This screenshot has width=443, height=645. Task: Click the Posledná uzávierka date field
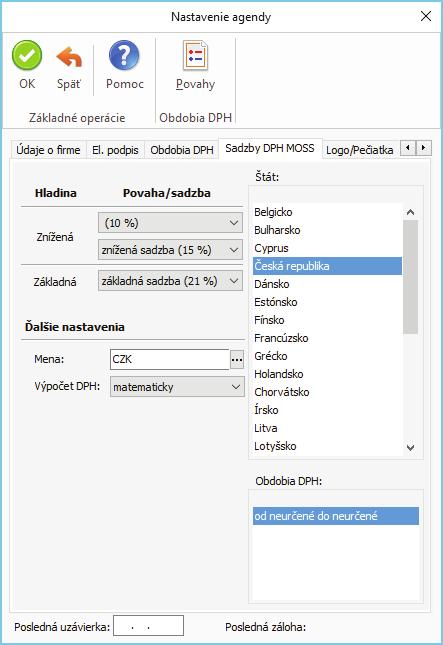coord(148,627)
